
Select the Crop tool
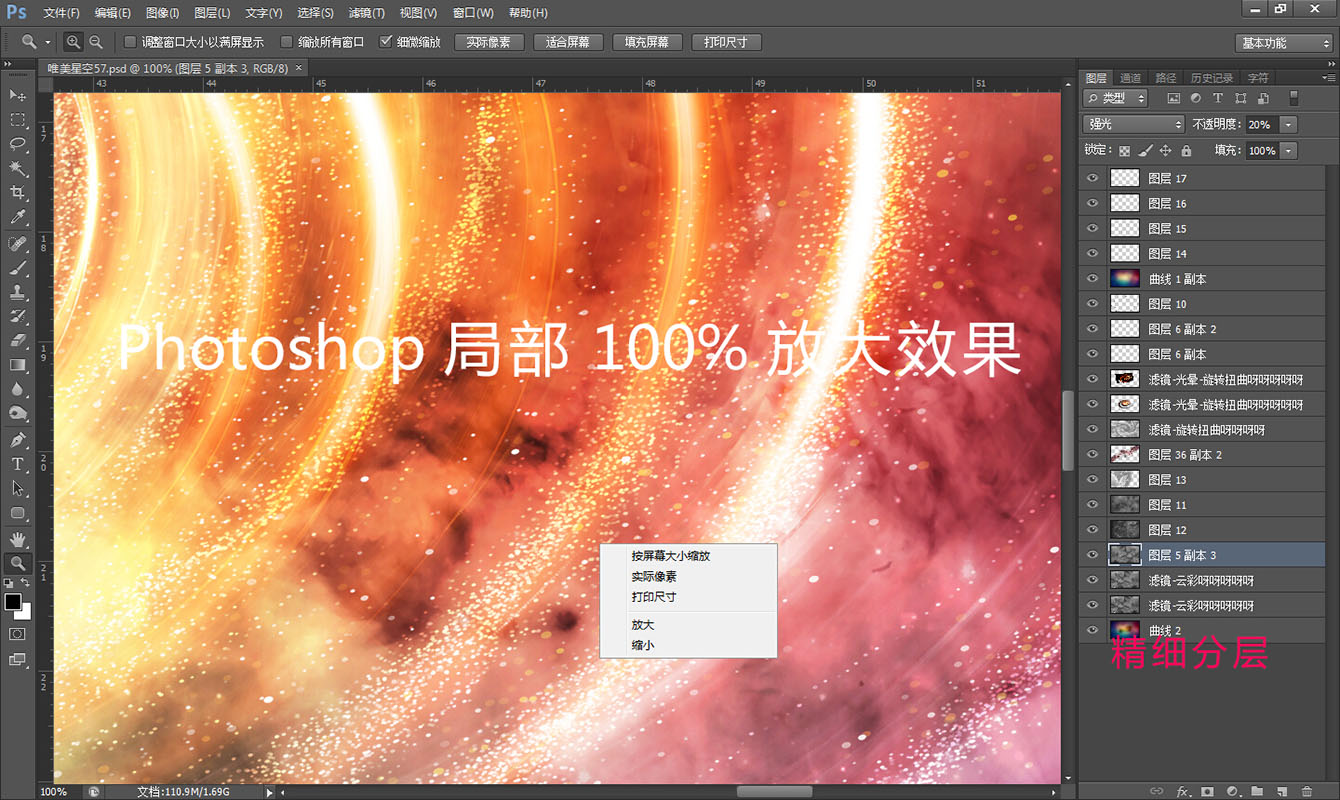pos(18,193)
